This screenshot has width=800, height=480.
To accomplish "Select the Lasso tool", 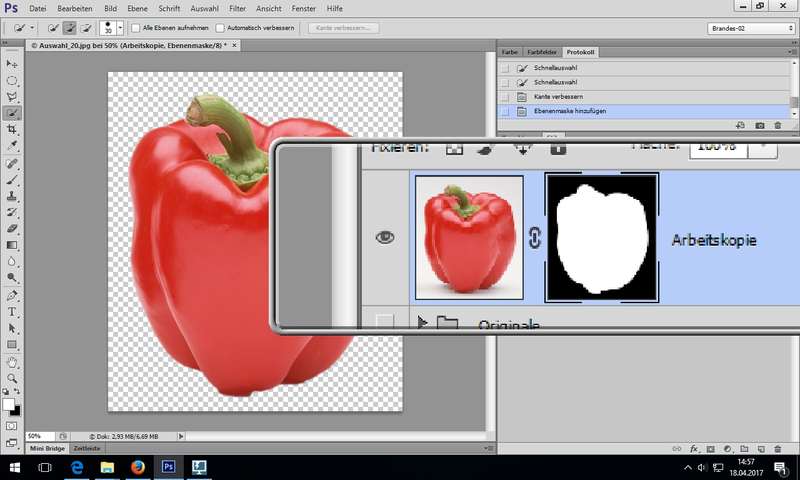I will pos(13,97).
